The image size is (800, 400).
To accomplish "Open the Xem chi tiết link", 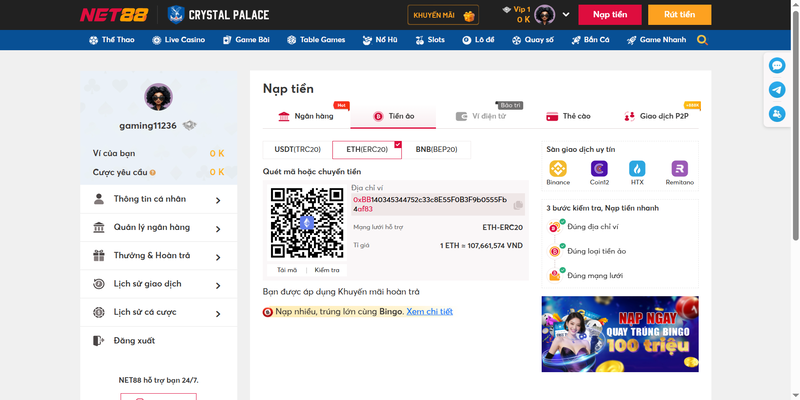I will pos(429,311).
